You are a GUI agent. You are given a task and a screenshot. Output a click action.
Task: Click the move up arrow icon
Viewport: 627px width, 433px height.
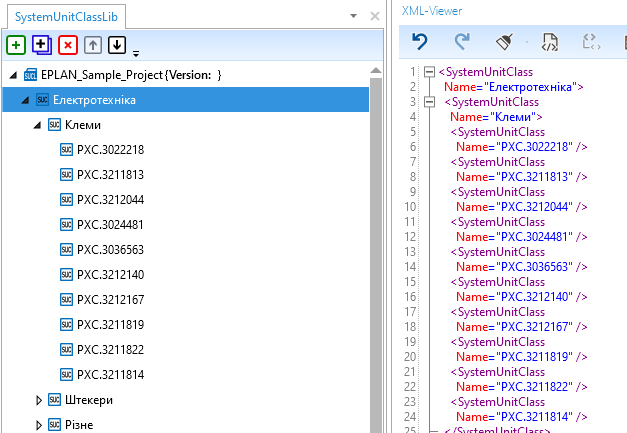point(93,45)
